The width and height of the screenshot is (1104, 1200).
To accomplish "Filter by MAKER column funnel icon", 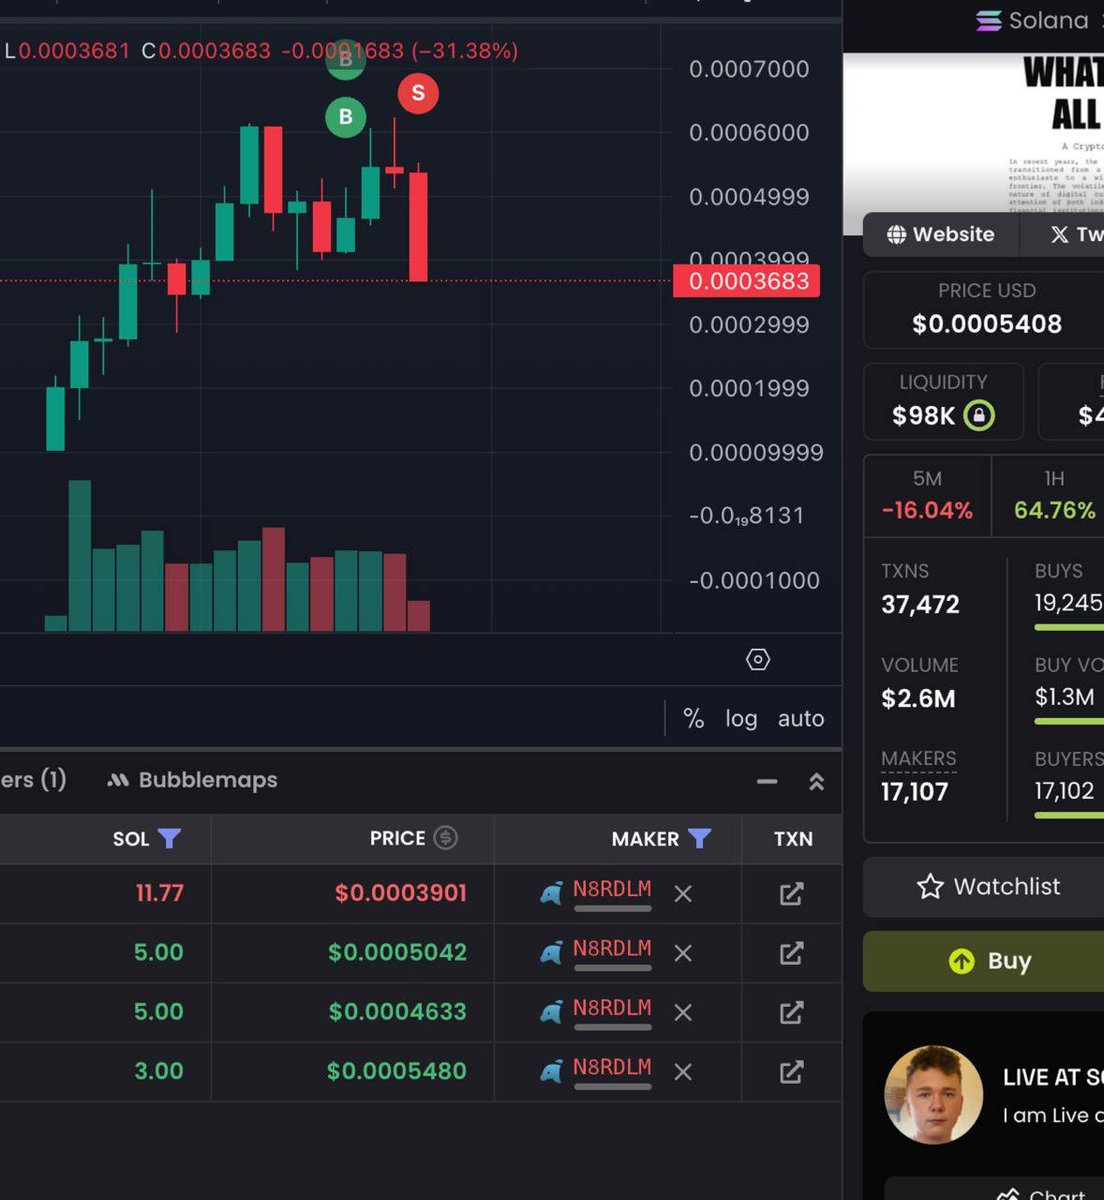I will pyautogui.click(x=699, y=838).
